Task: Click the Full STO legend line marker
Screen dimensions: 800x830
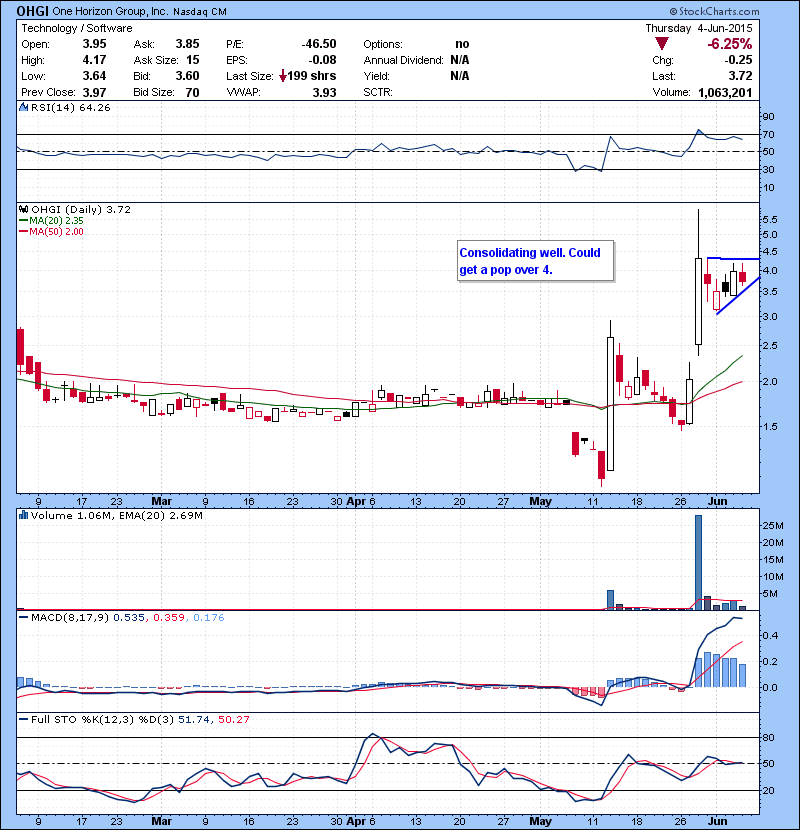Action: pos(23,719)
